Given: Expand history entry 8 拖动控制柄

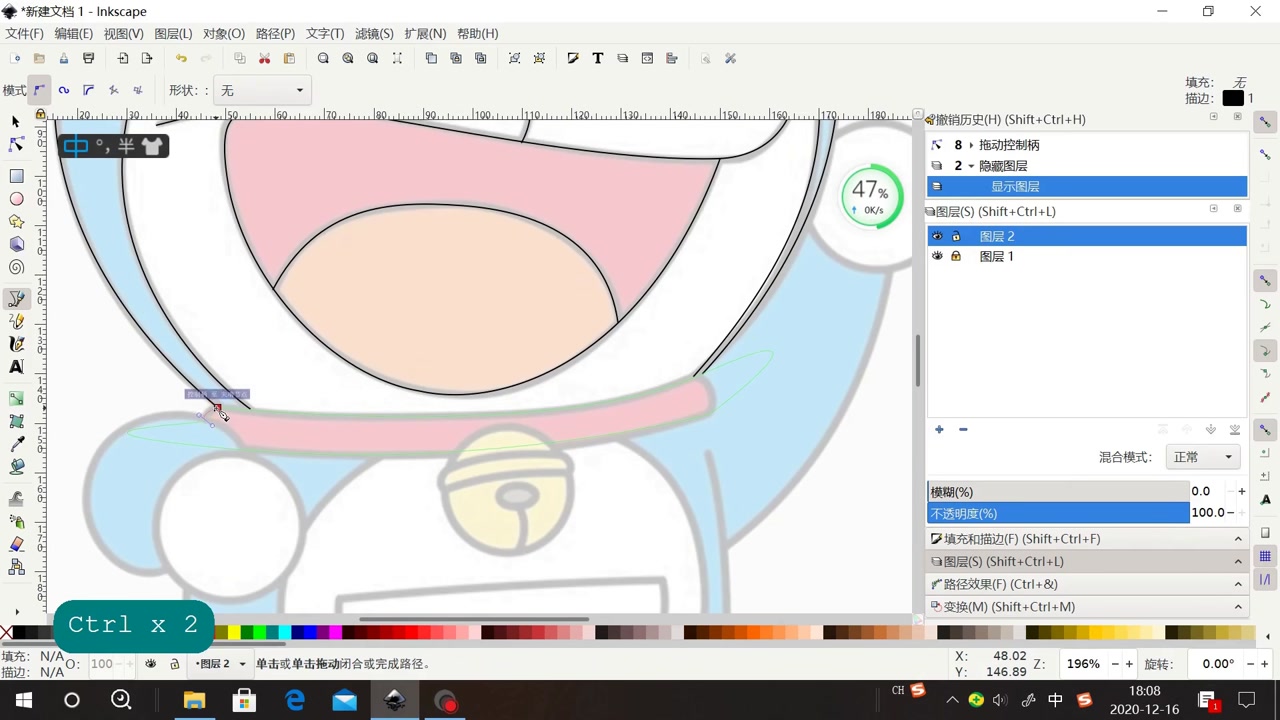Looking at the screenshot, I should click(x=971, y=145).
